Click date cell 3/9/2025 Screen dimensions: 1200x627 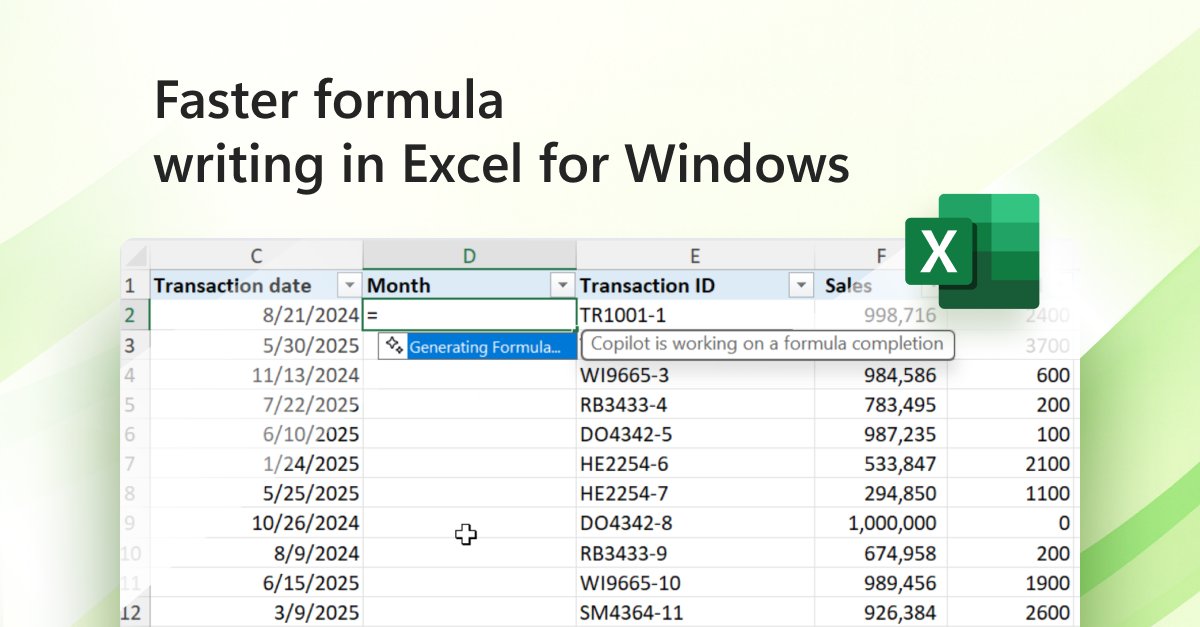(256, 613)
